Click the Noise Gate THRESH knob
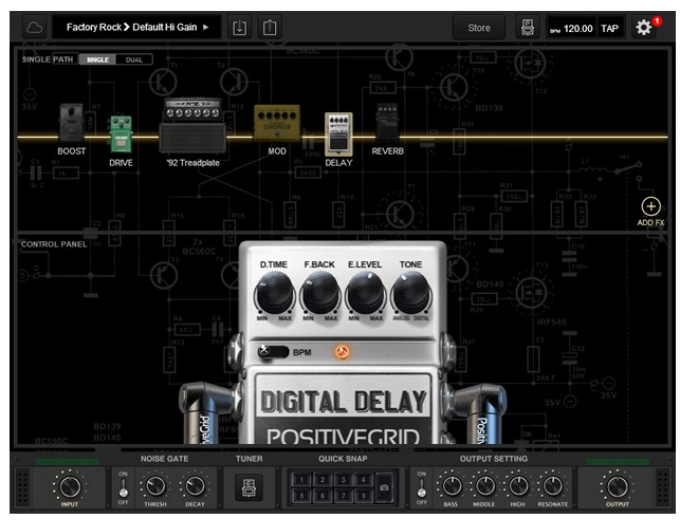Image resolution: width=682 pixels, height=528 pixels. point(155,486)
